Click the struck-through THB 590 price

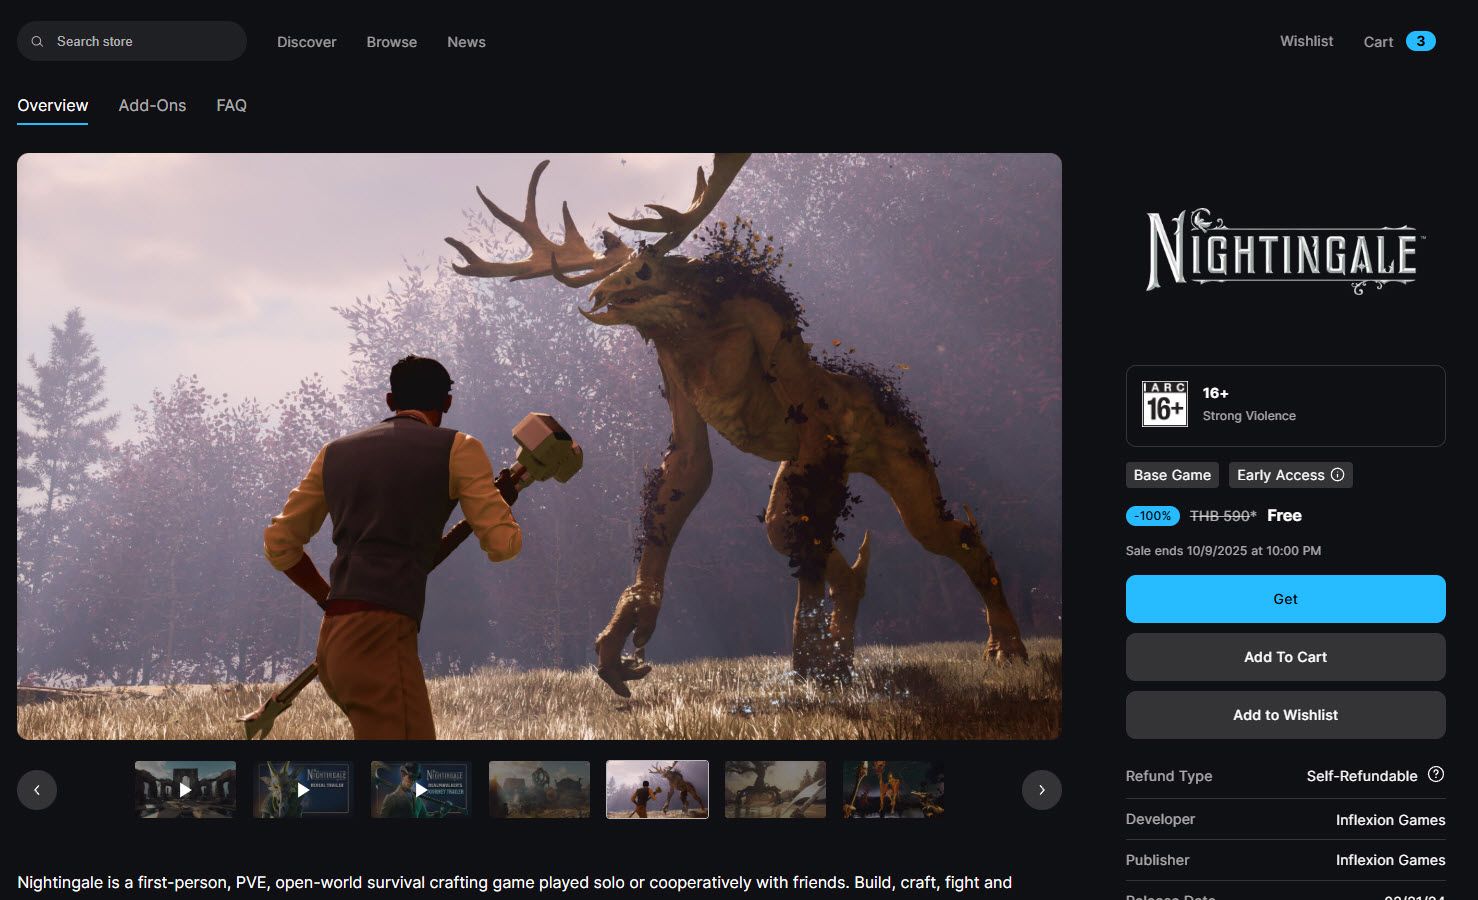[x=1223, y=516]
